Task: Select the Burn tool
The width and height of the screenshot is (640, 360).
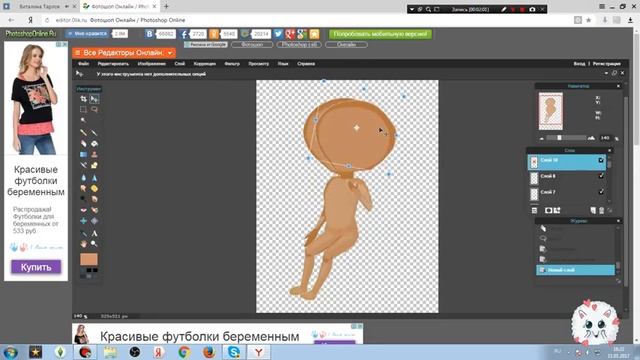Action: coord(94,199)
